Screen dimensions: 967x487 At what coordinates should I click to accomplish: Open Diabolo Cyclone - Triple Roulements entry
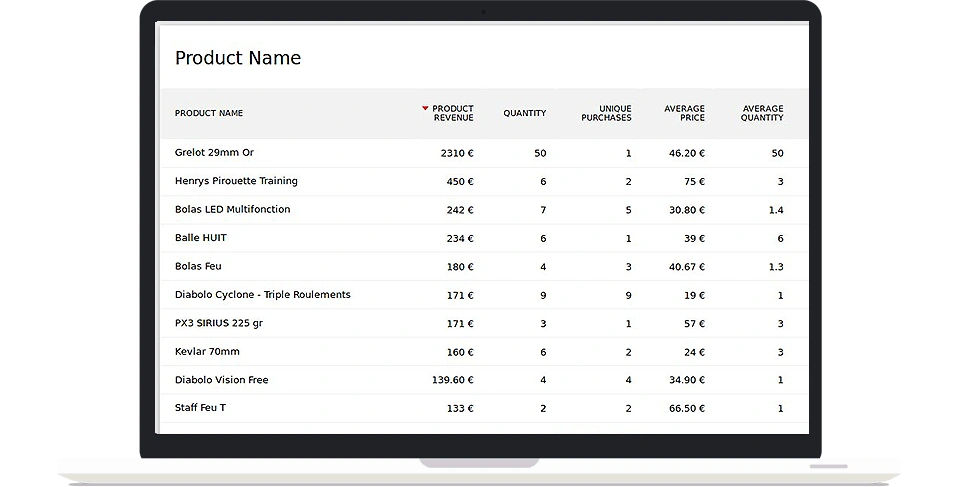coord(262,294)
